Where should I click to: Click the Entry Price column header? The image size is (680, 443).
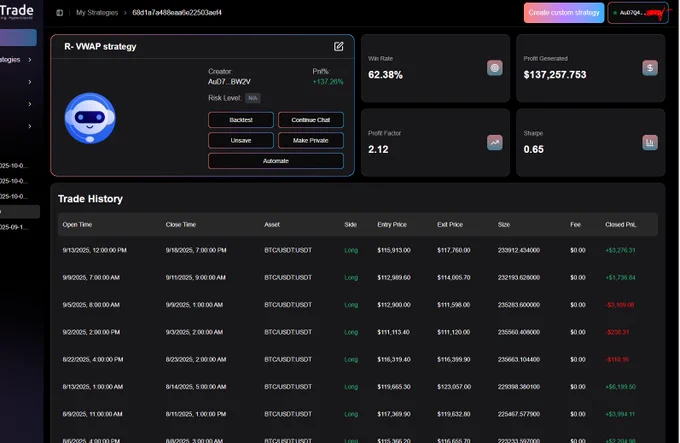click(392, 225)
